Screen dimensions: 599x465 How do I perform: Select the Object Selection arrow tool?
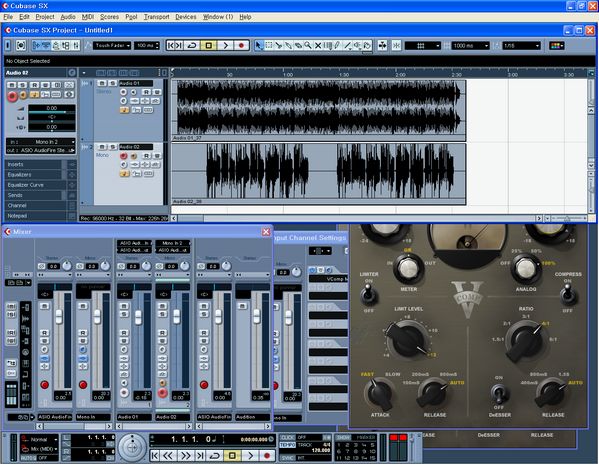[259, 45]
